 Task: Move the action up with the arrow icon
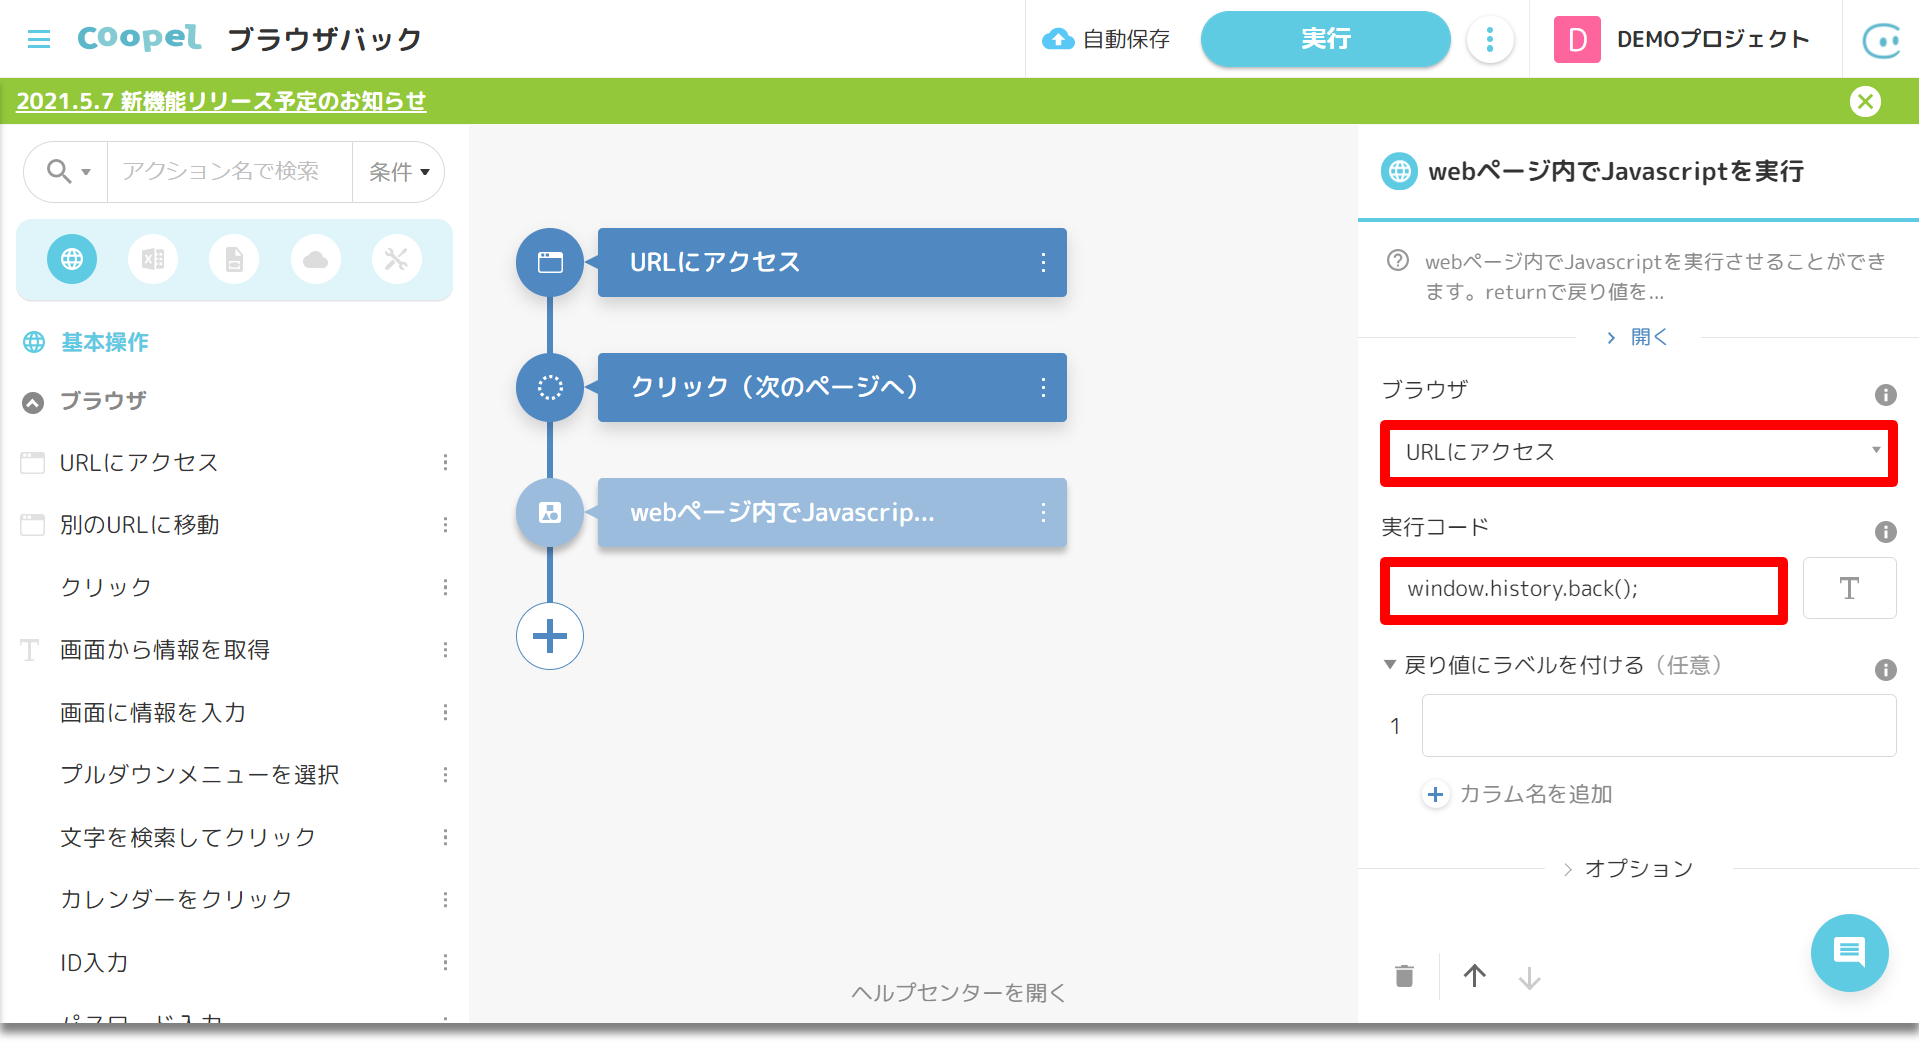pyautogui.click(x=1474, y=976)
